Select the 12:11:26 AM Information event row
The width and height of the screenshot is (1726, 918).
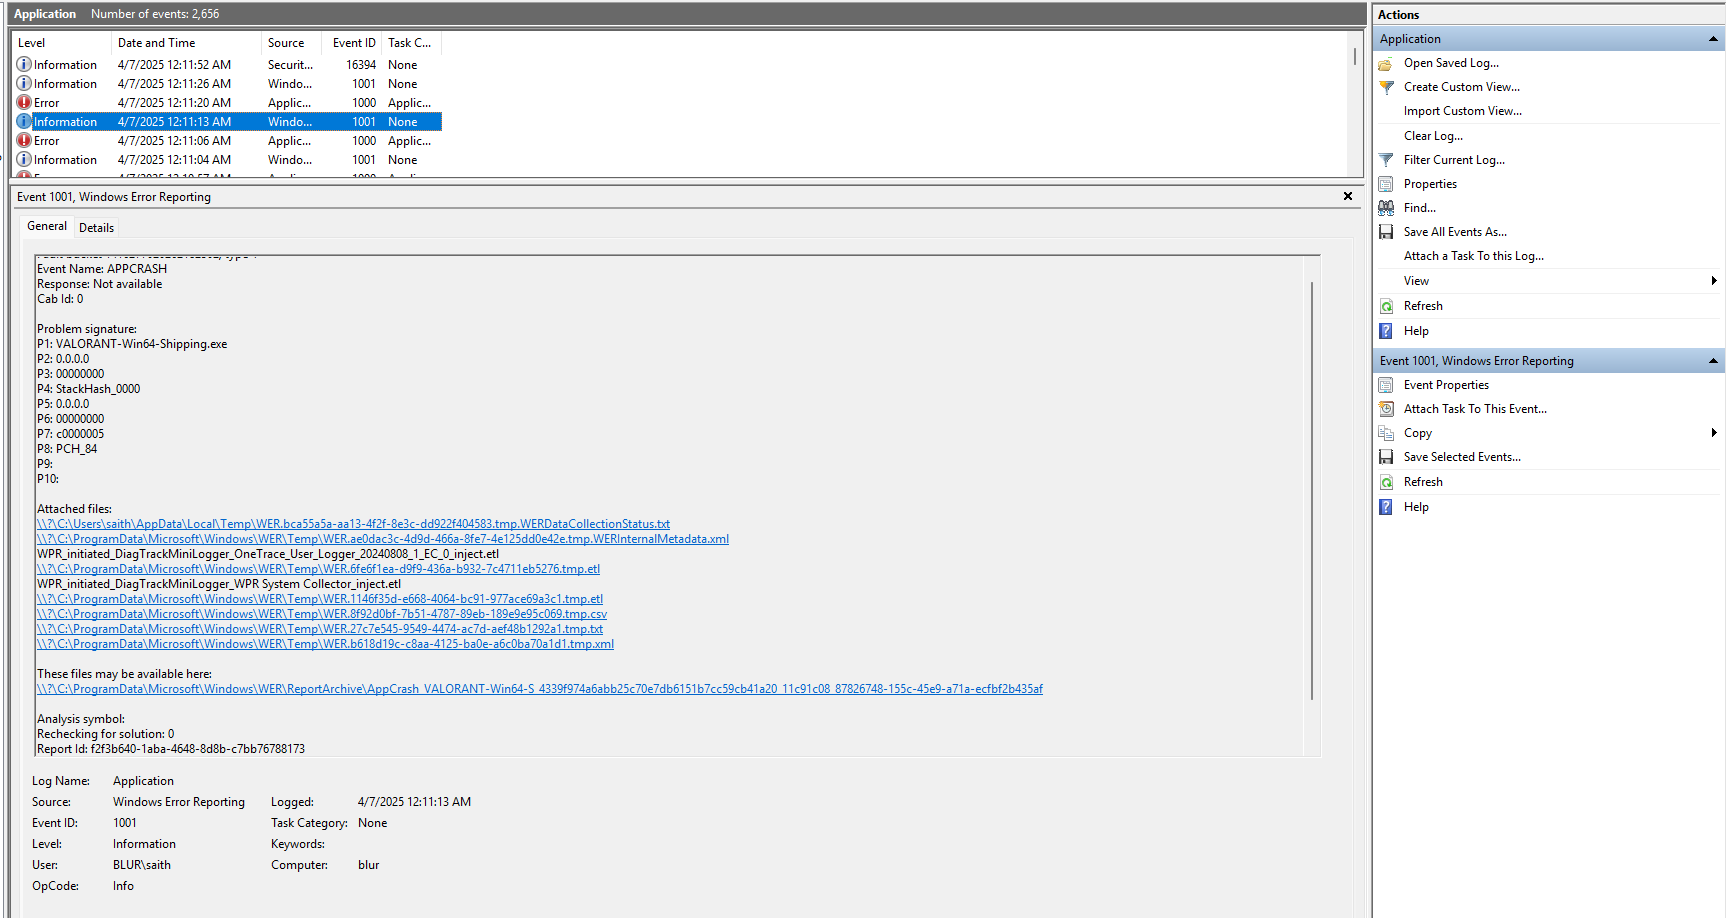(227, 84)
